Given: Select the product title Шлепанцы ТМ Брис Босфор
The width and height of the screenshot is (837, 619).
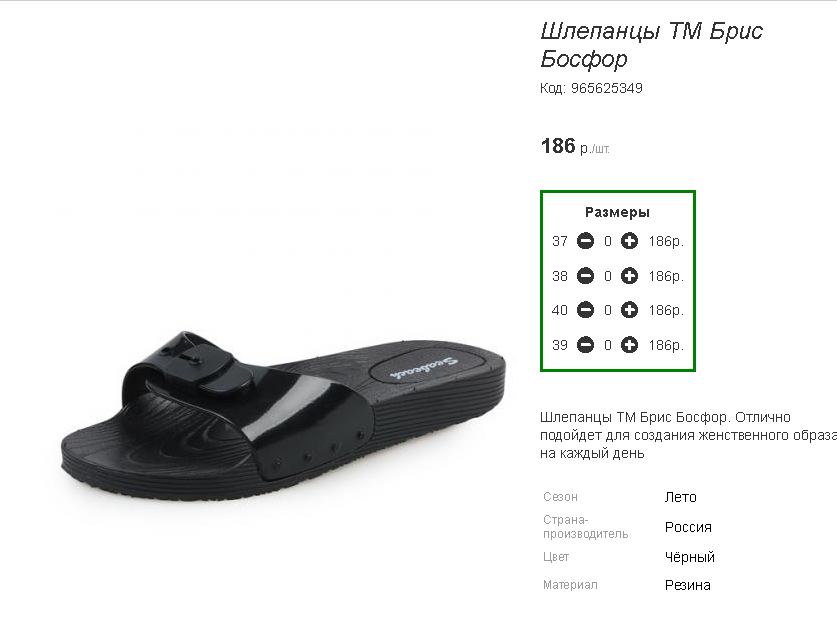Looking at the screenshot, I should click(x=652, y=45).
